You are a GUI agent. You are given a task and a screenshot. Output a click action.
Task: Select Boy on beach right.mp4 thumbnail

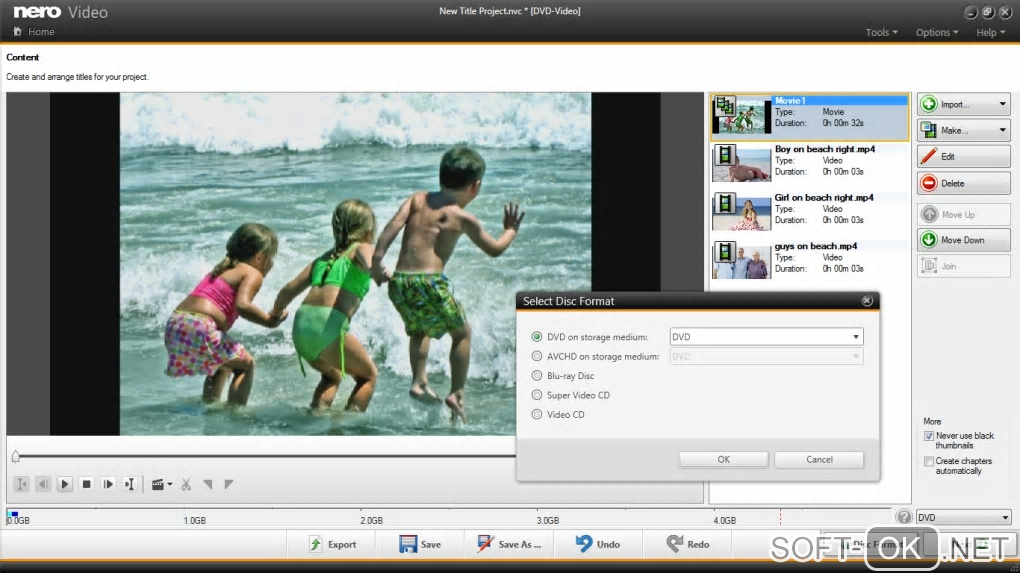[x=742, y=163]
